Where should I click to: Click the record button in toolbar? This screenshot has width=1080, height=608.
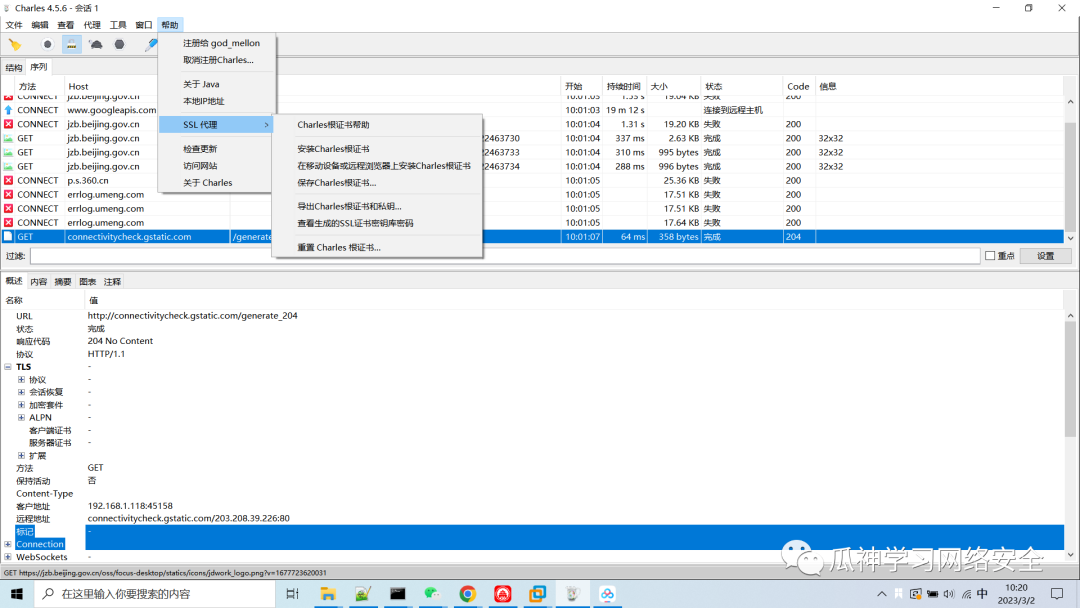click(x=47, y=45)
